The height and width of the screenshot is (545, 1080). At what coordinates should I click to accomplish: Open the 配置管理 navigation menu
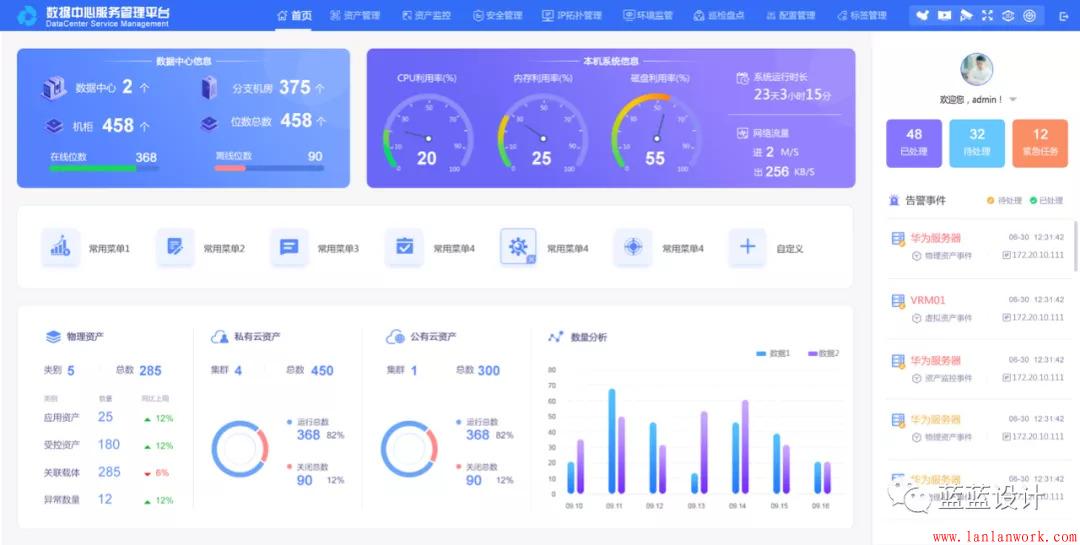790,16
